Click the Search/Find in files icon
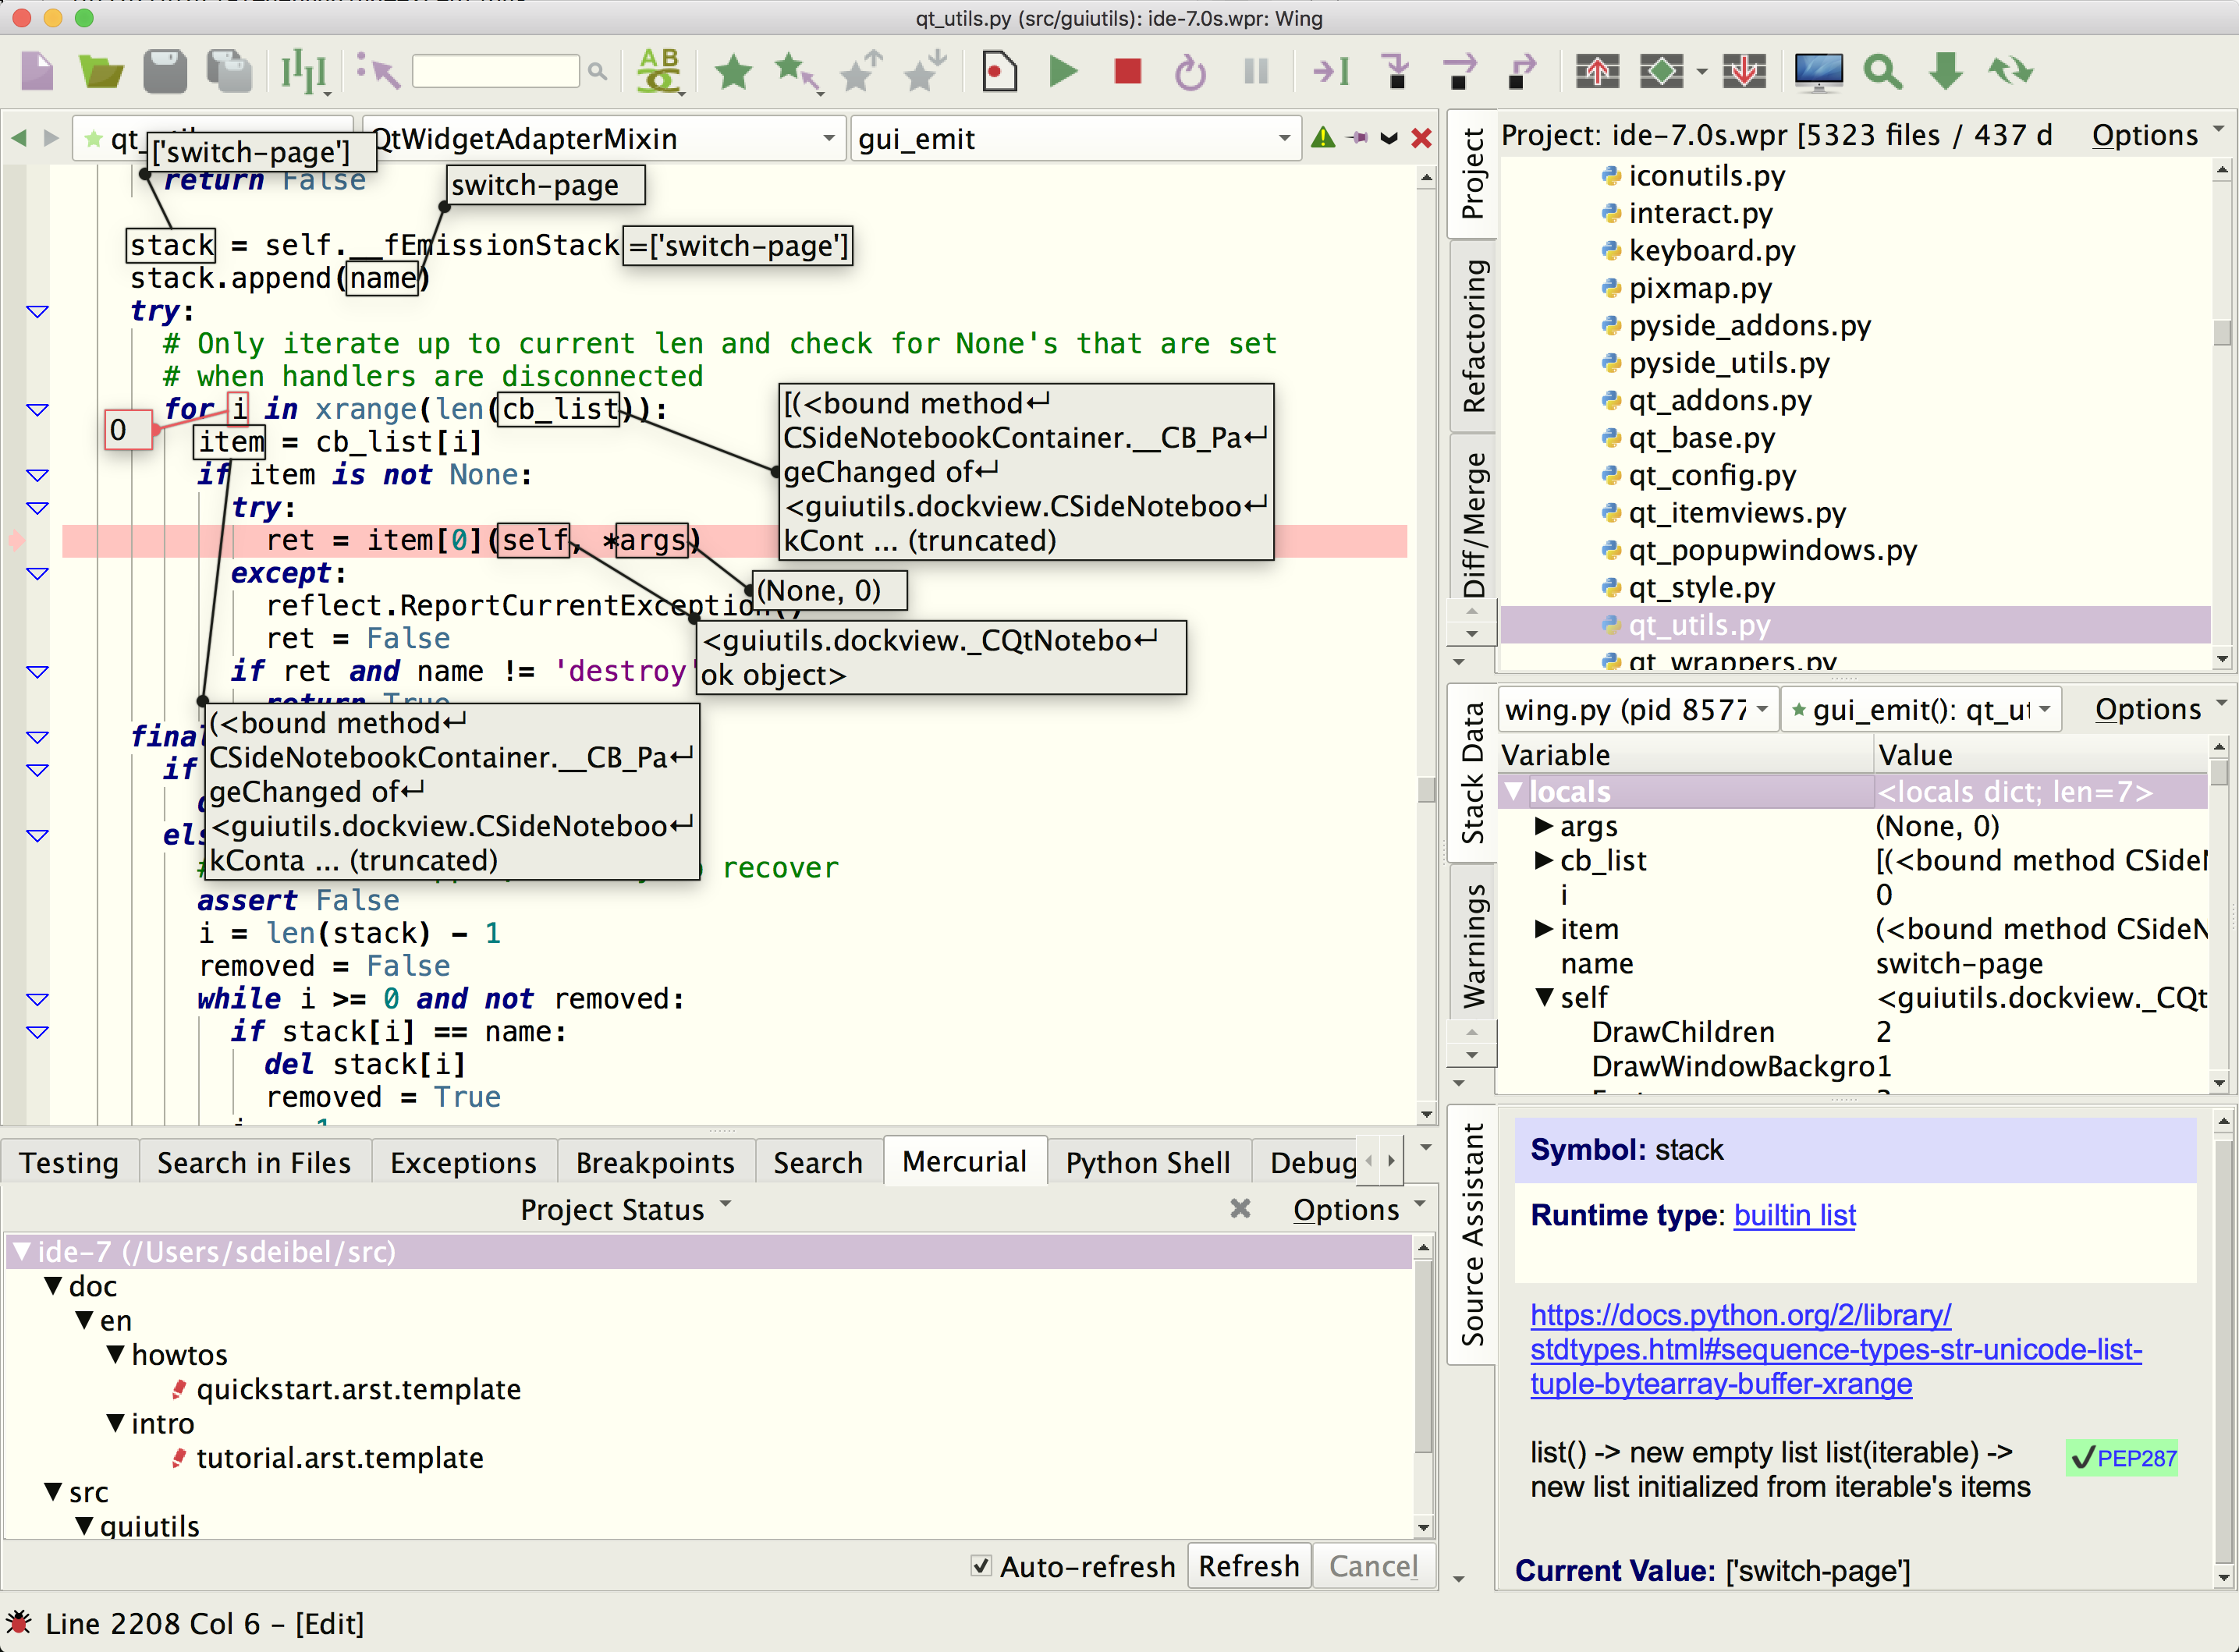Image resolution: width=2239 pixels, height=1652 pixels. point(1886,69)
